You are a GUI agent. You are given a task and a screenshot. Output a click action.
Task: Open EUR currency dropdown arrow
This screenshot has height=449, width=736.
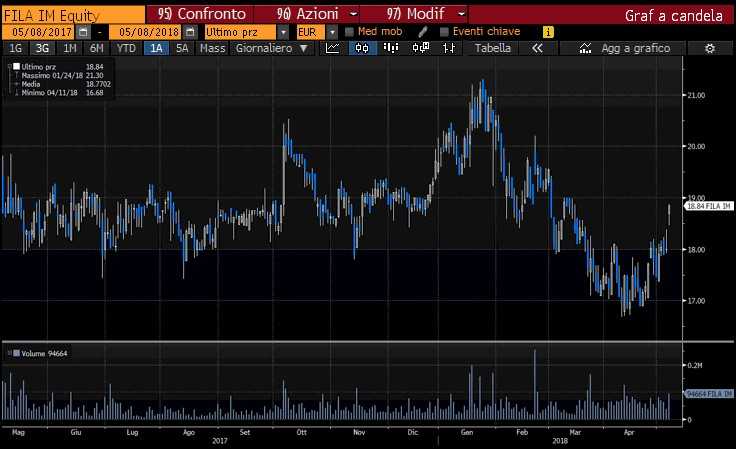[332, 32]
